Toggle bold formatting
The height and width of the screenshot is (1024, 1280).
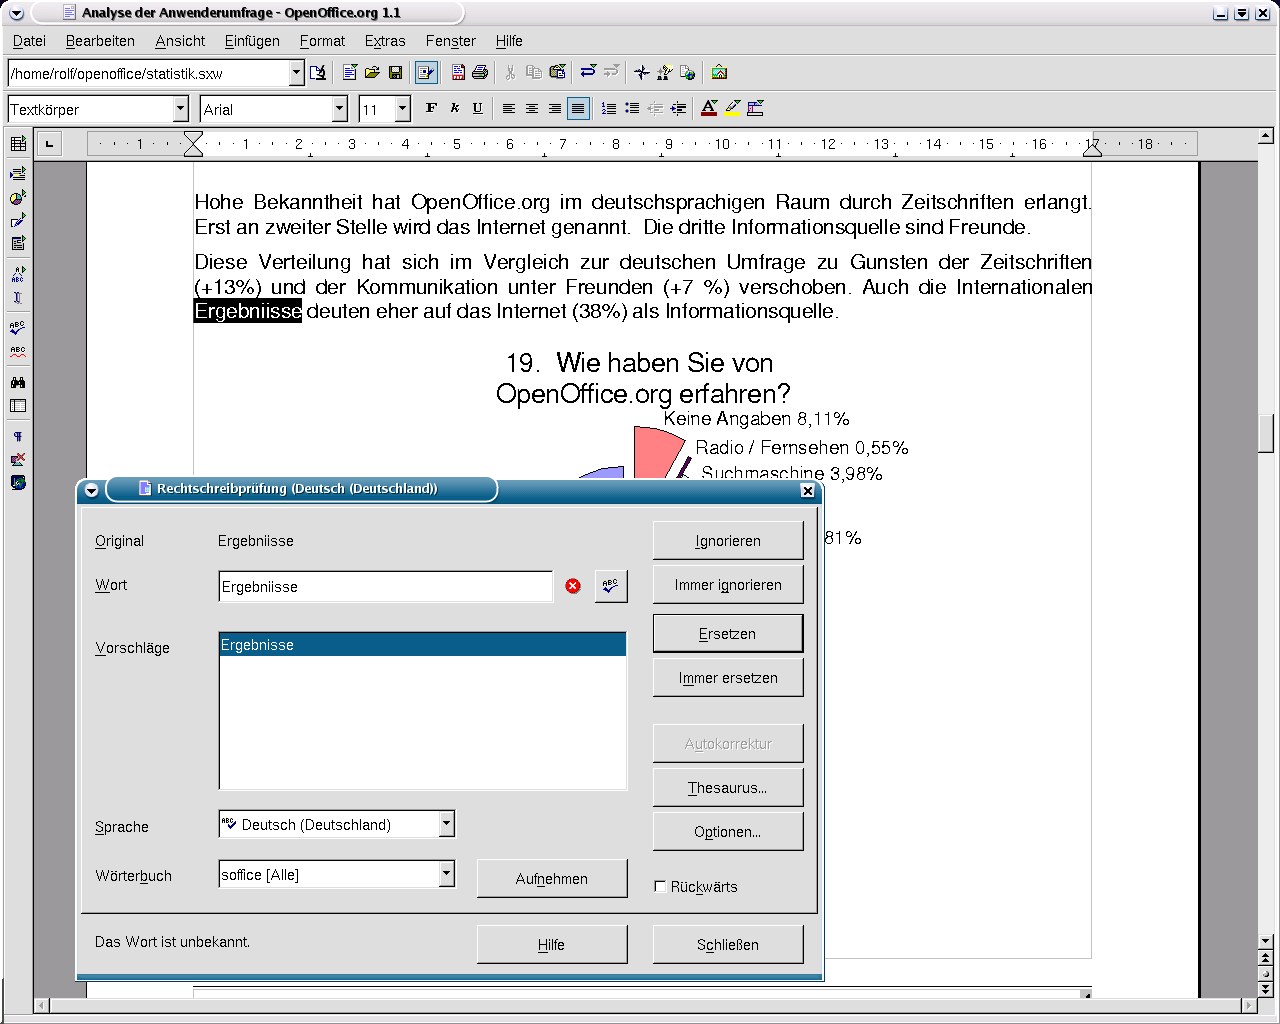(x=431, y=109)
